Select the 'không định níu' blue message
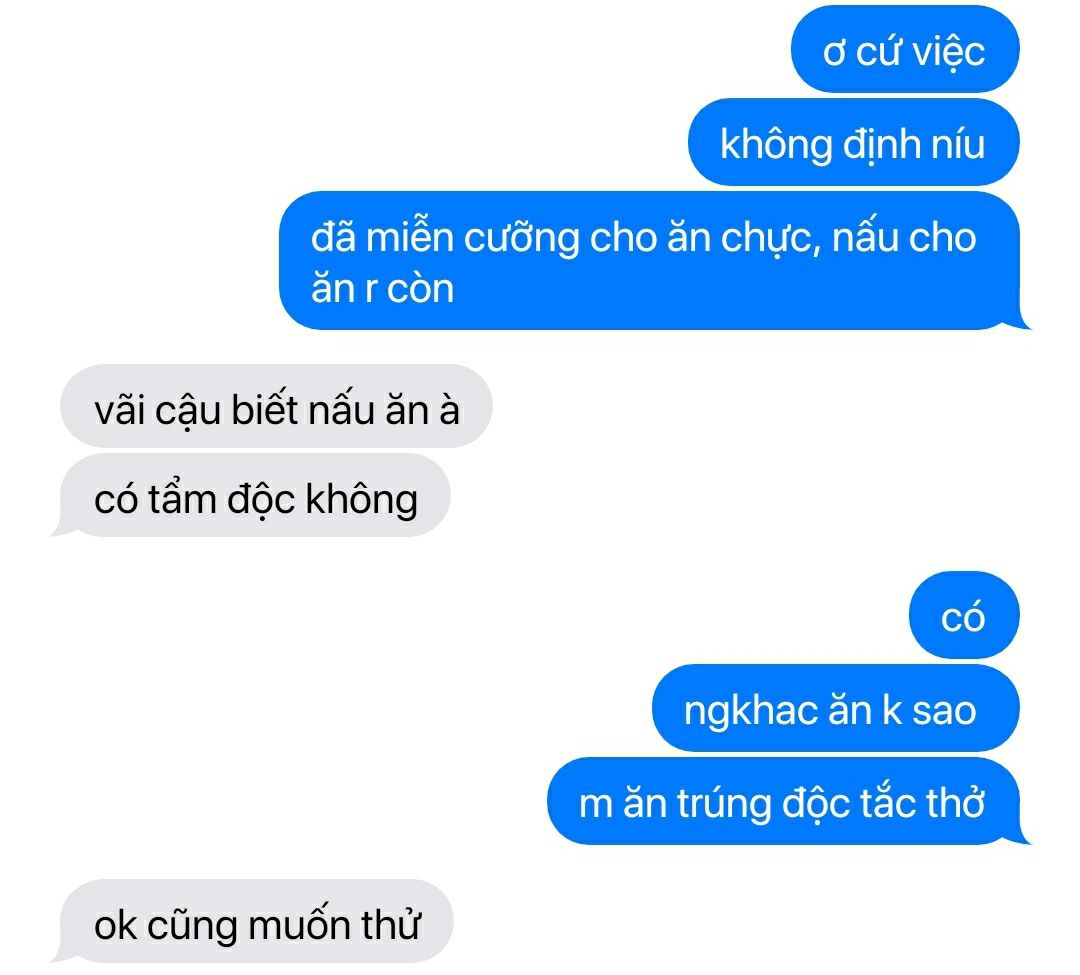The image size is (1080, 975). [x=853, y=142]
